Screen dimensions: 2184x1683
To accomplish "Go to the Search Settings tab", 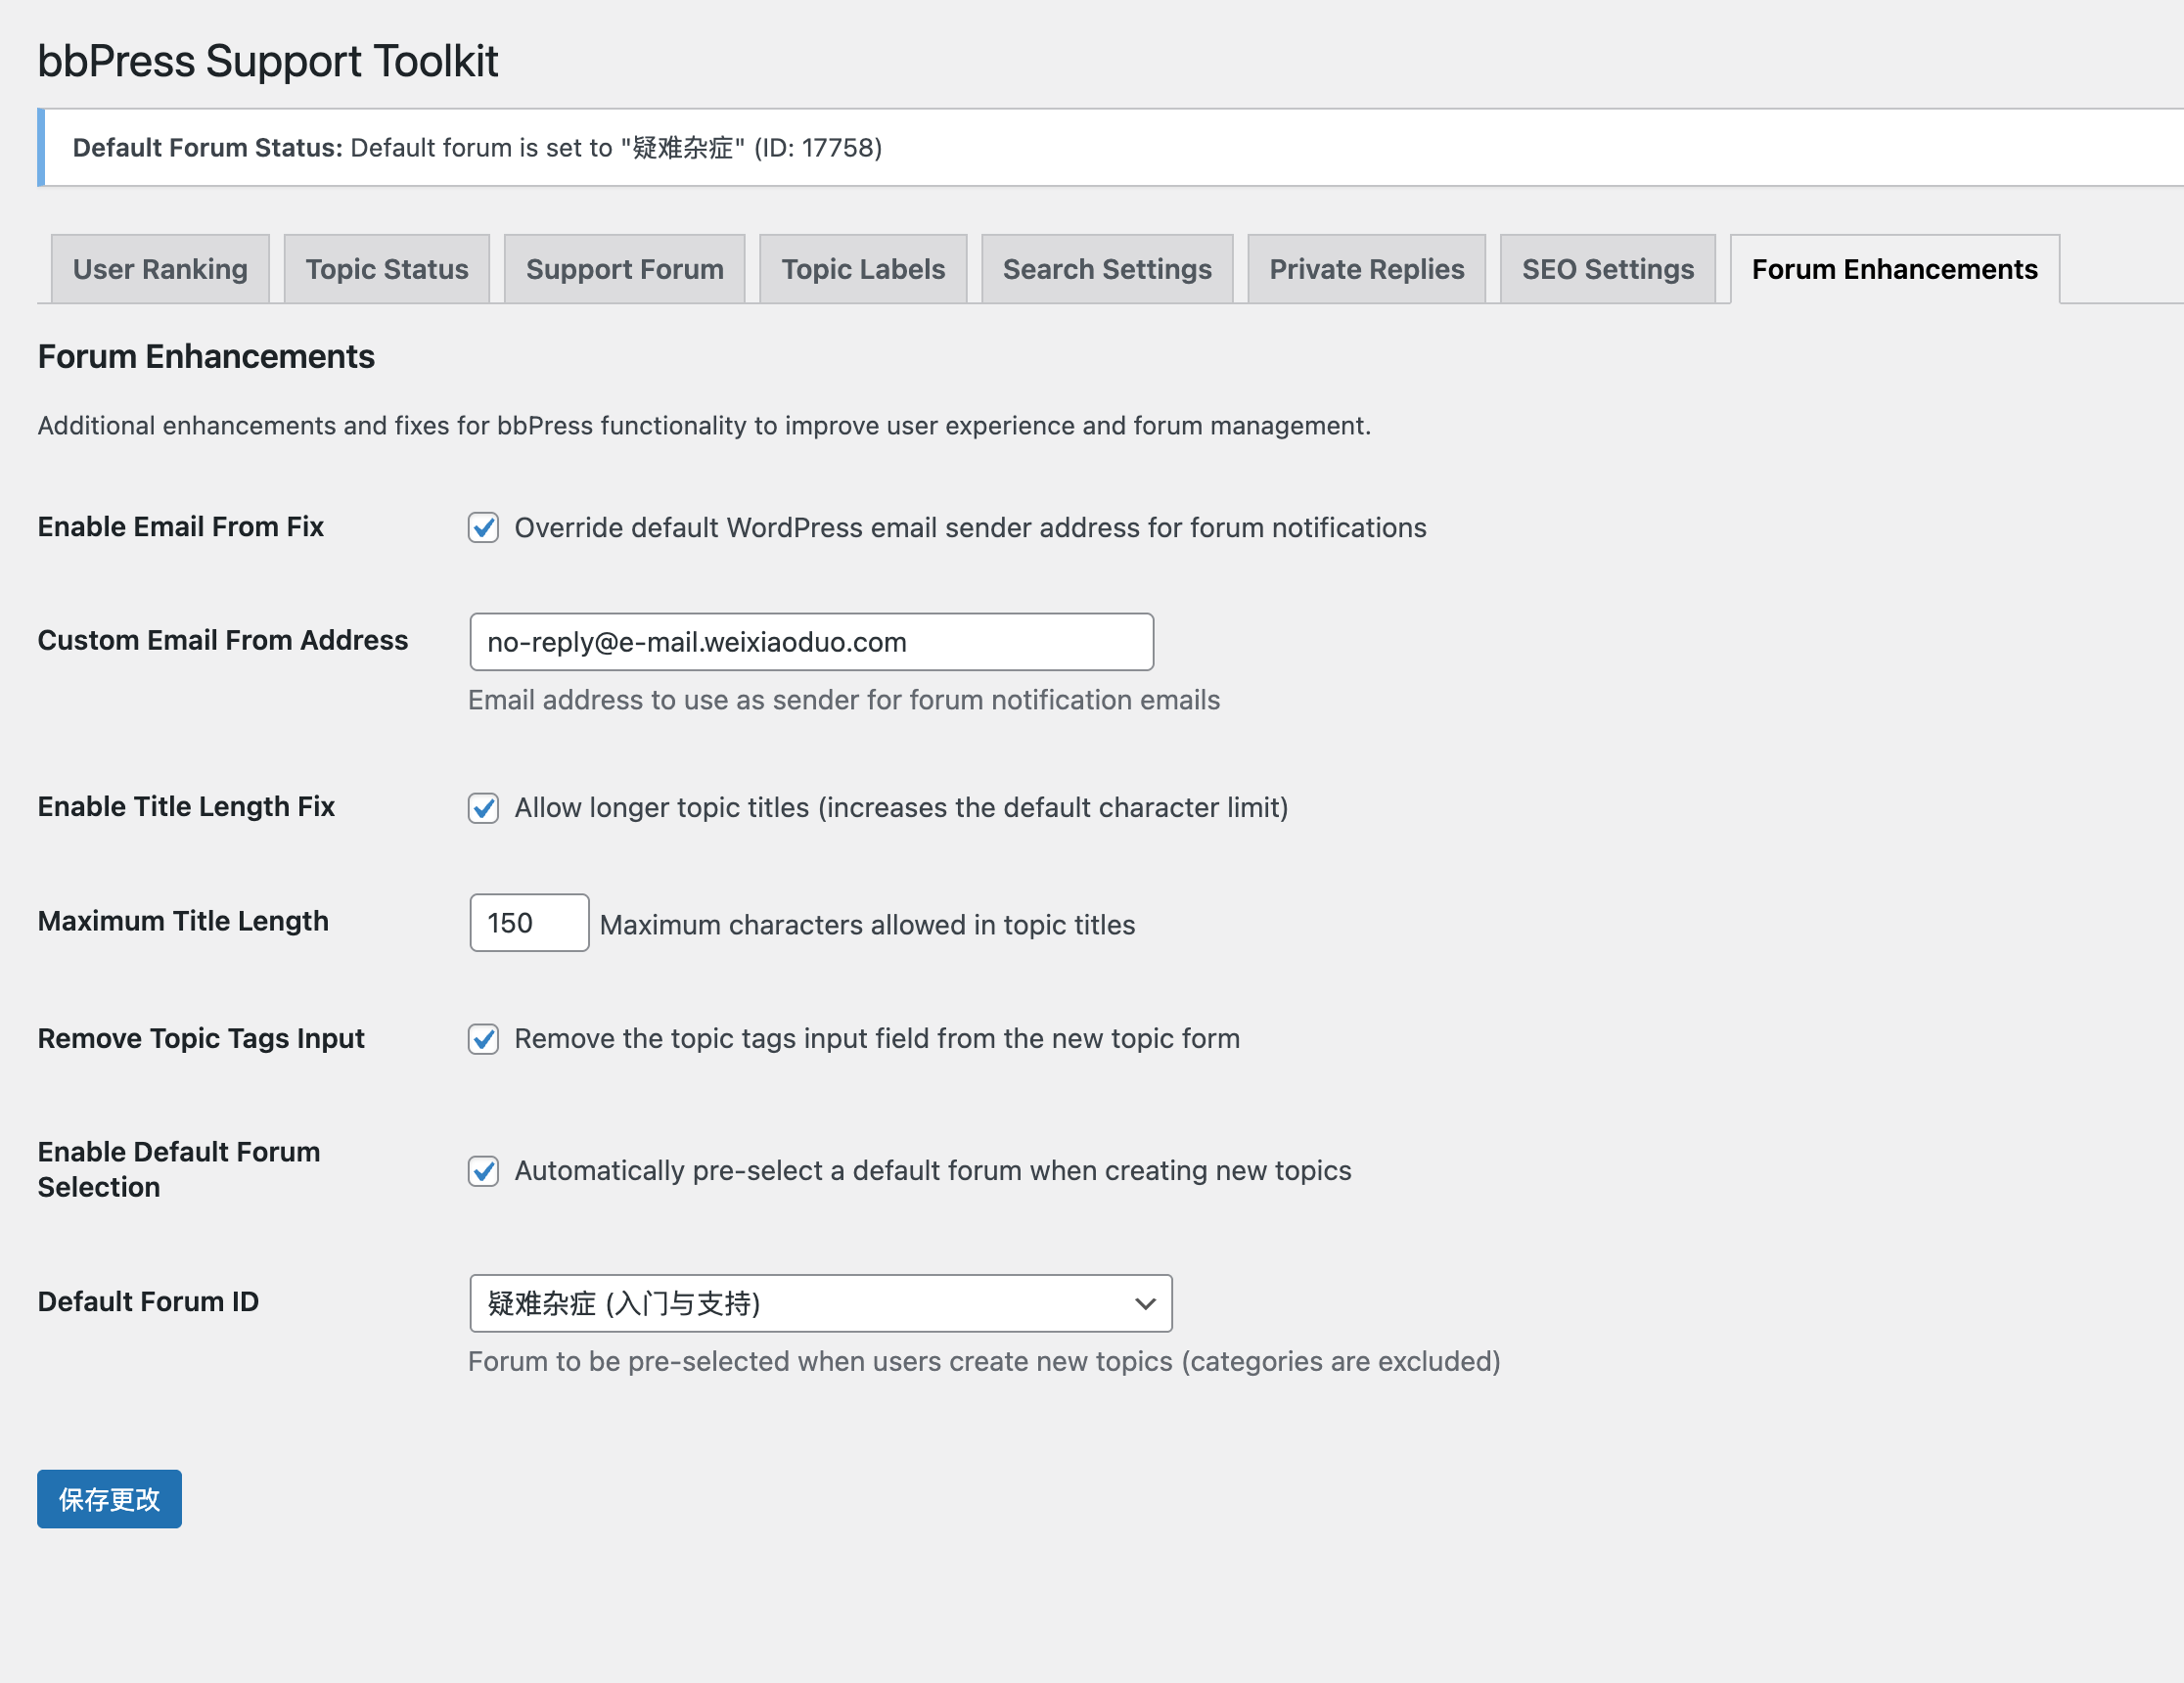I will tap(1107, 269).
